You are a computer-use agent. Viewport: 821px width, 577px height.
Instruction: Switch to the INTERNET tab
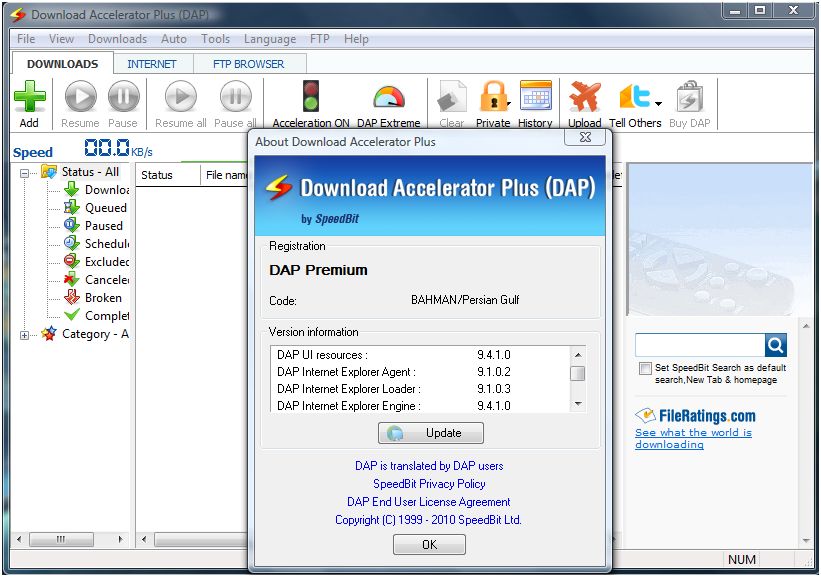tap(152, 64)
